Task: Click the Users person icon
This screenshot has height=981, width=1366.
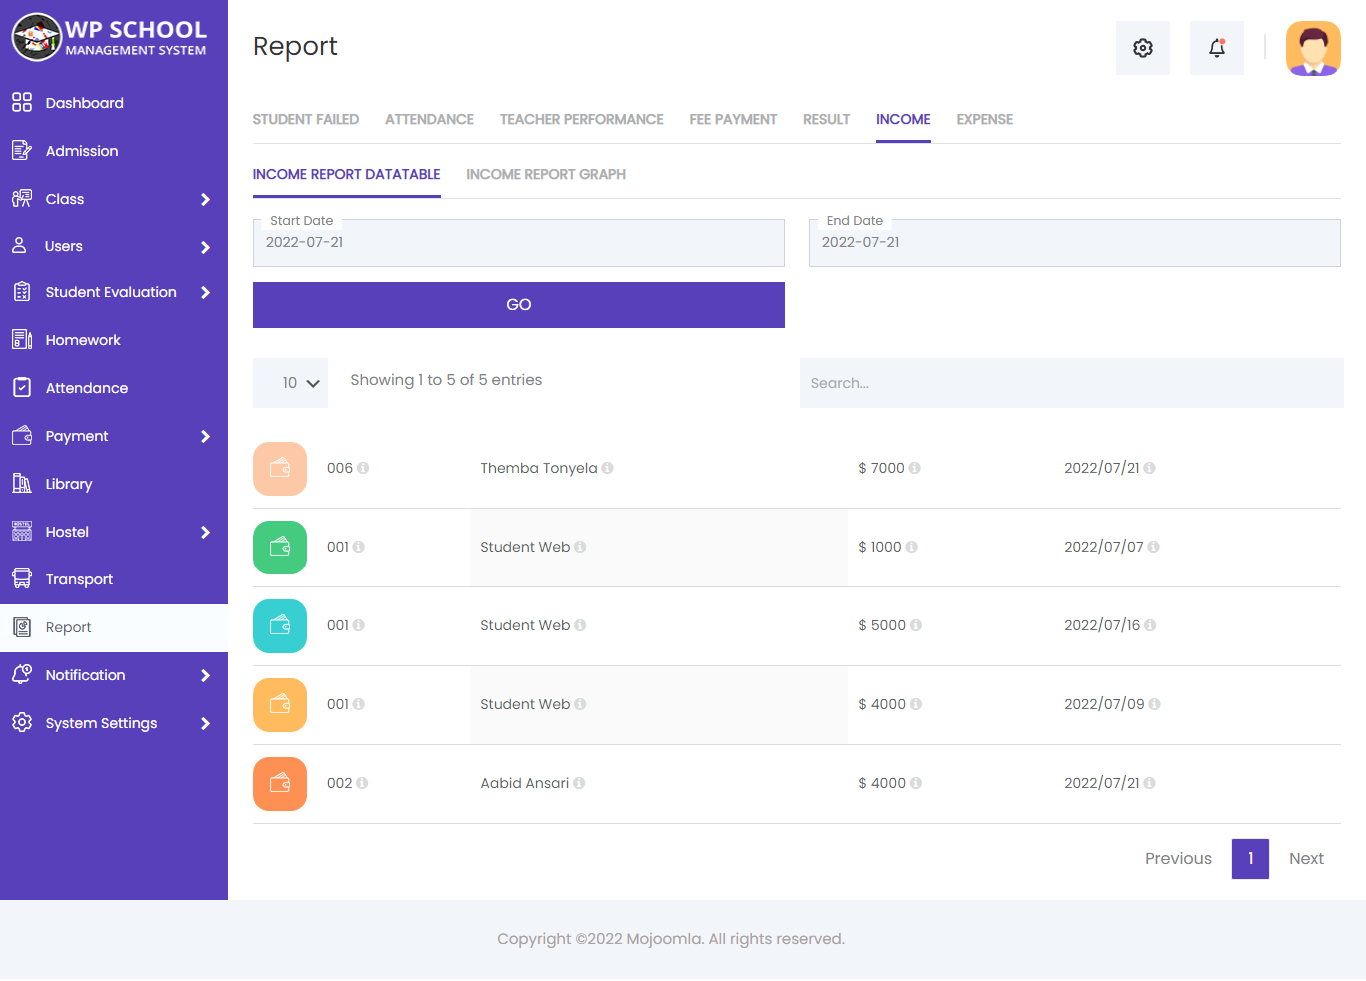Action: click(x=19, y=245)
